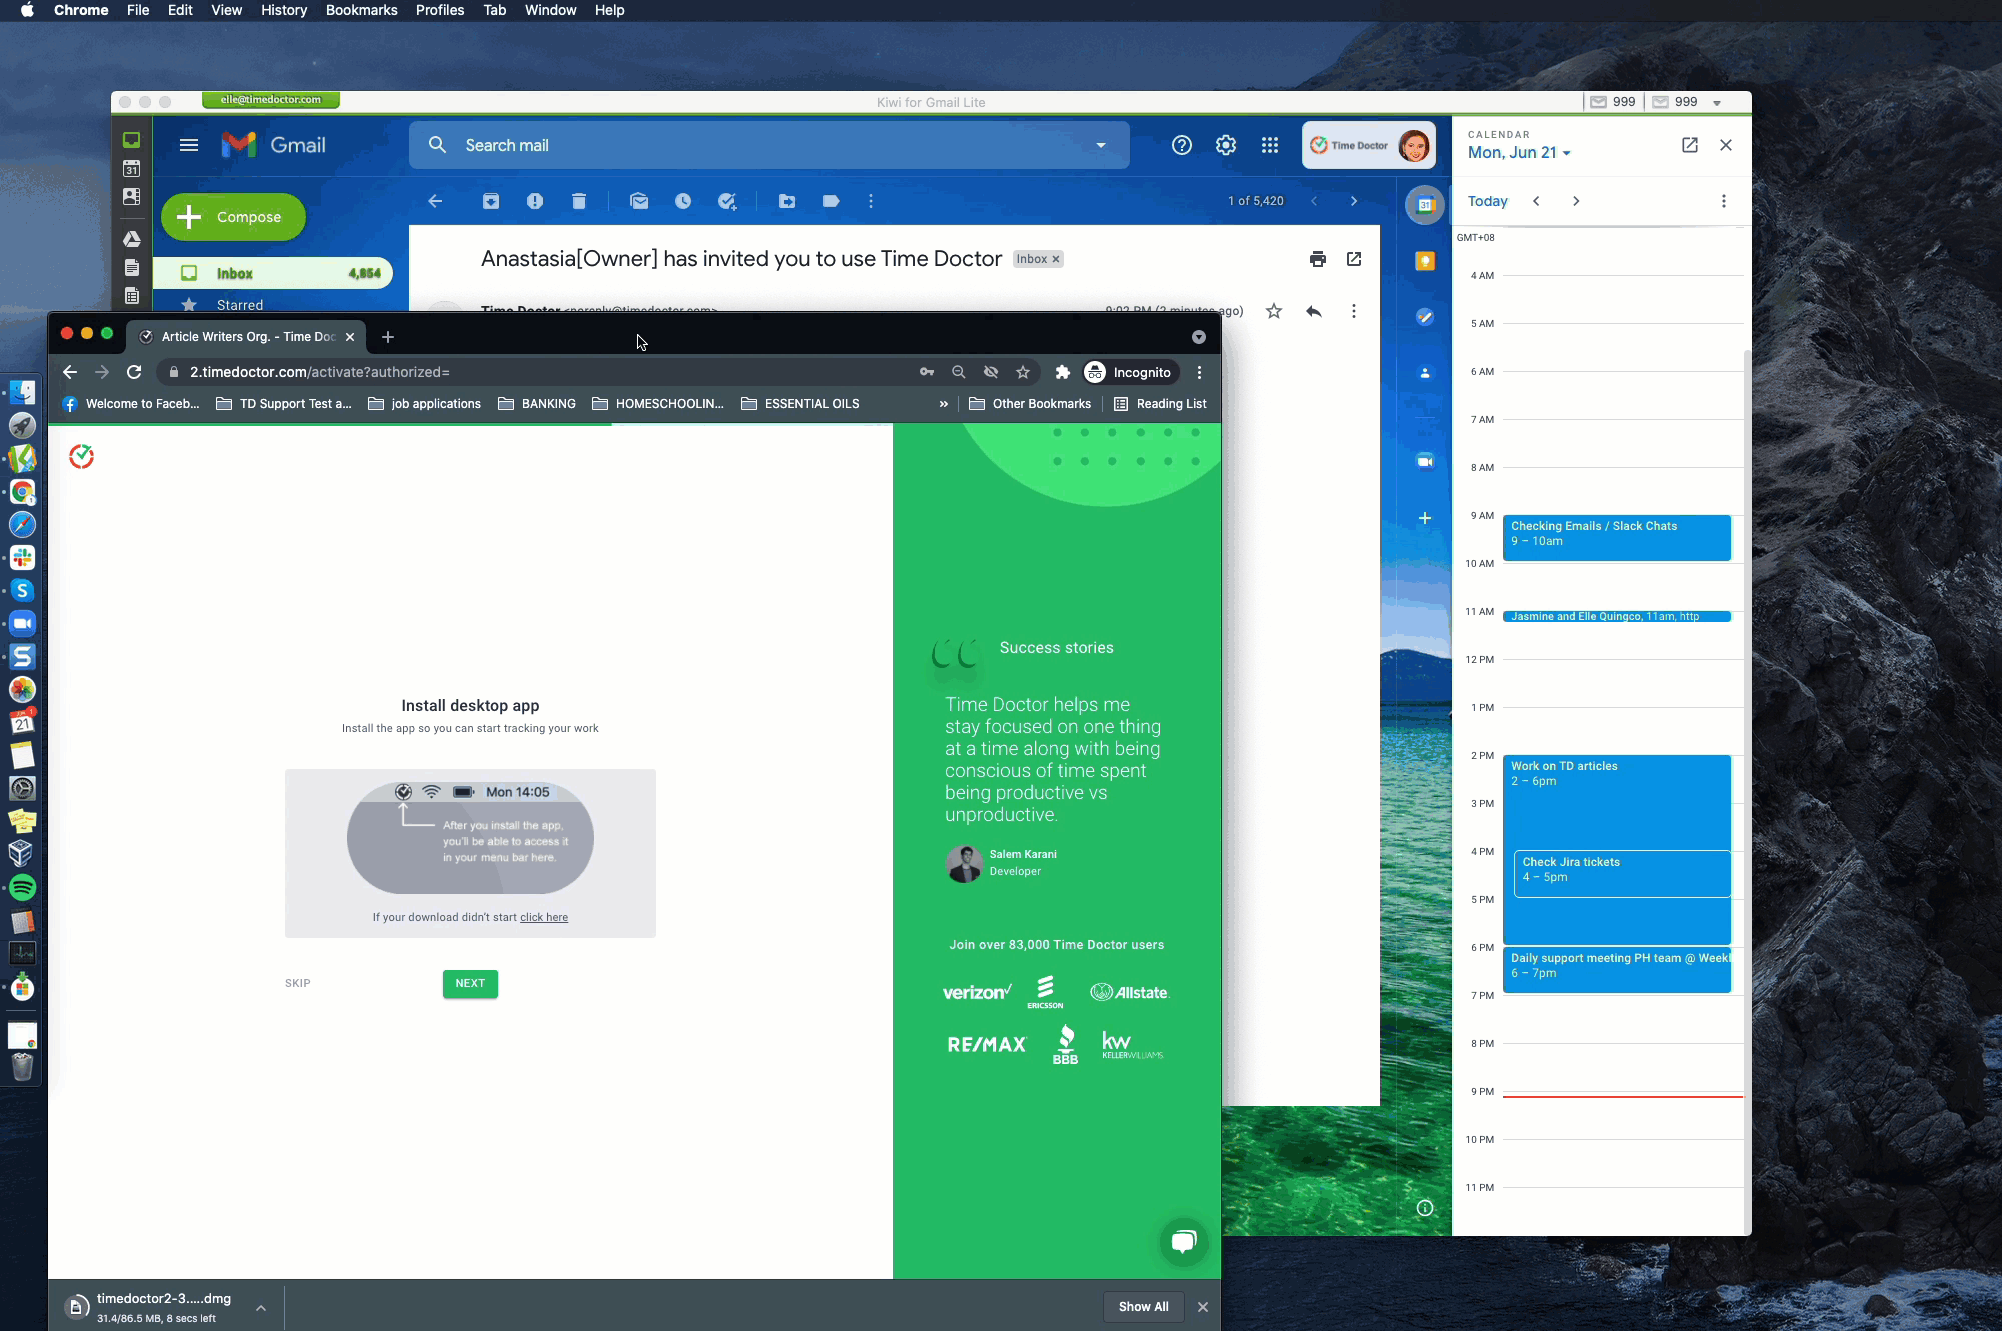The image size is (2002, 1331).
Task: Click the Gmail main menu hamburger icon
Action: (x=189, y=145)
